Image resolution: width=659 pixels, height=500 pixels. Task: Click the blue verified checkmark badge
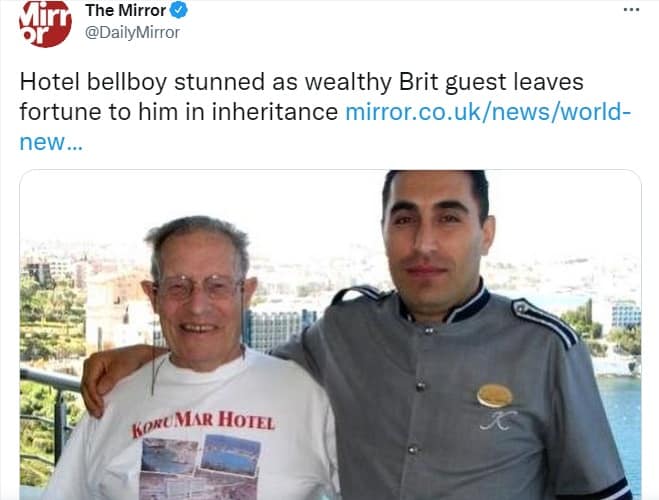tap(179, 11)
